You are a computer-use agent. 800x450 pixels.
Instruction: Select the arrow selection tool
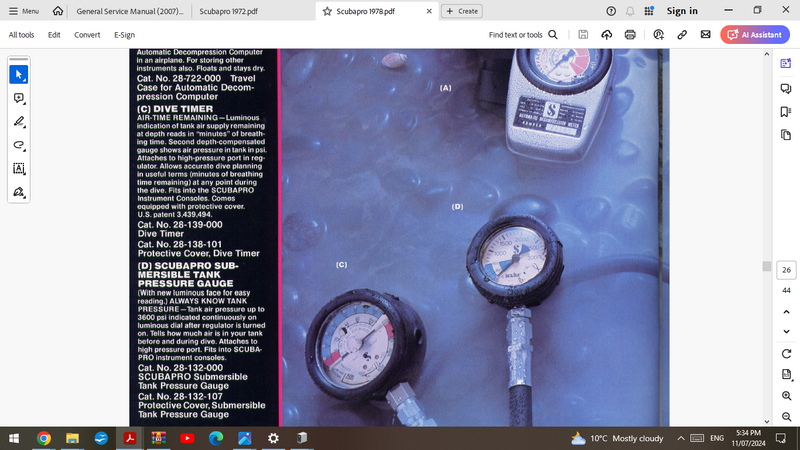19,75
